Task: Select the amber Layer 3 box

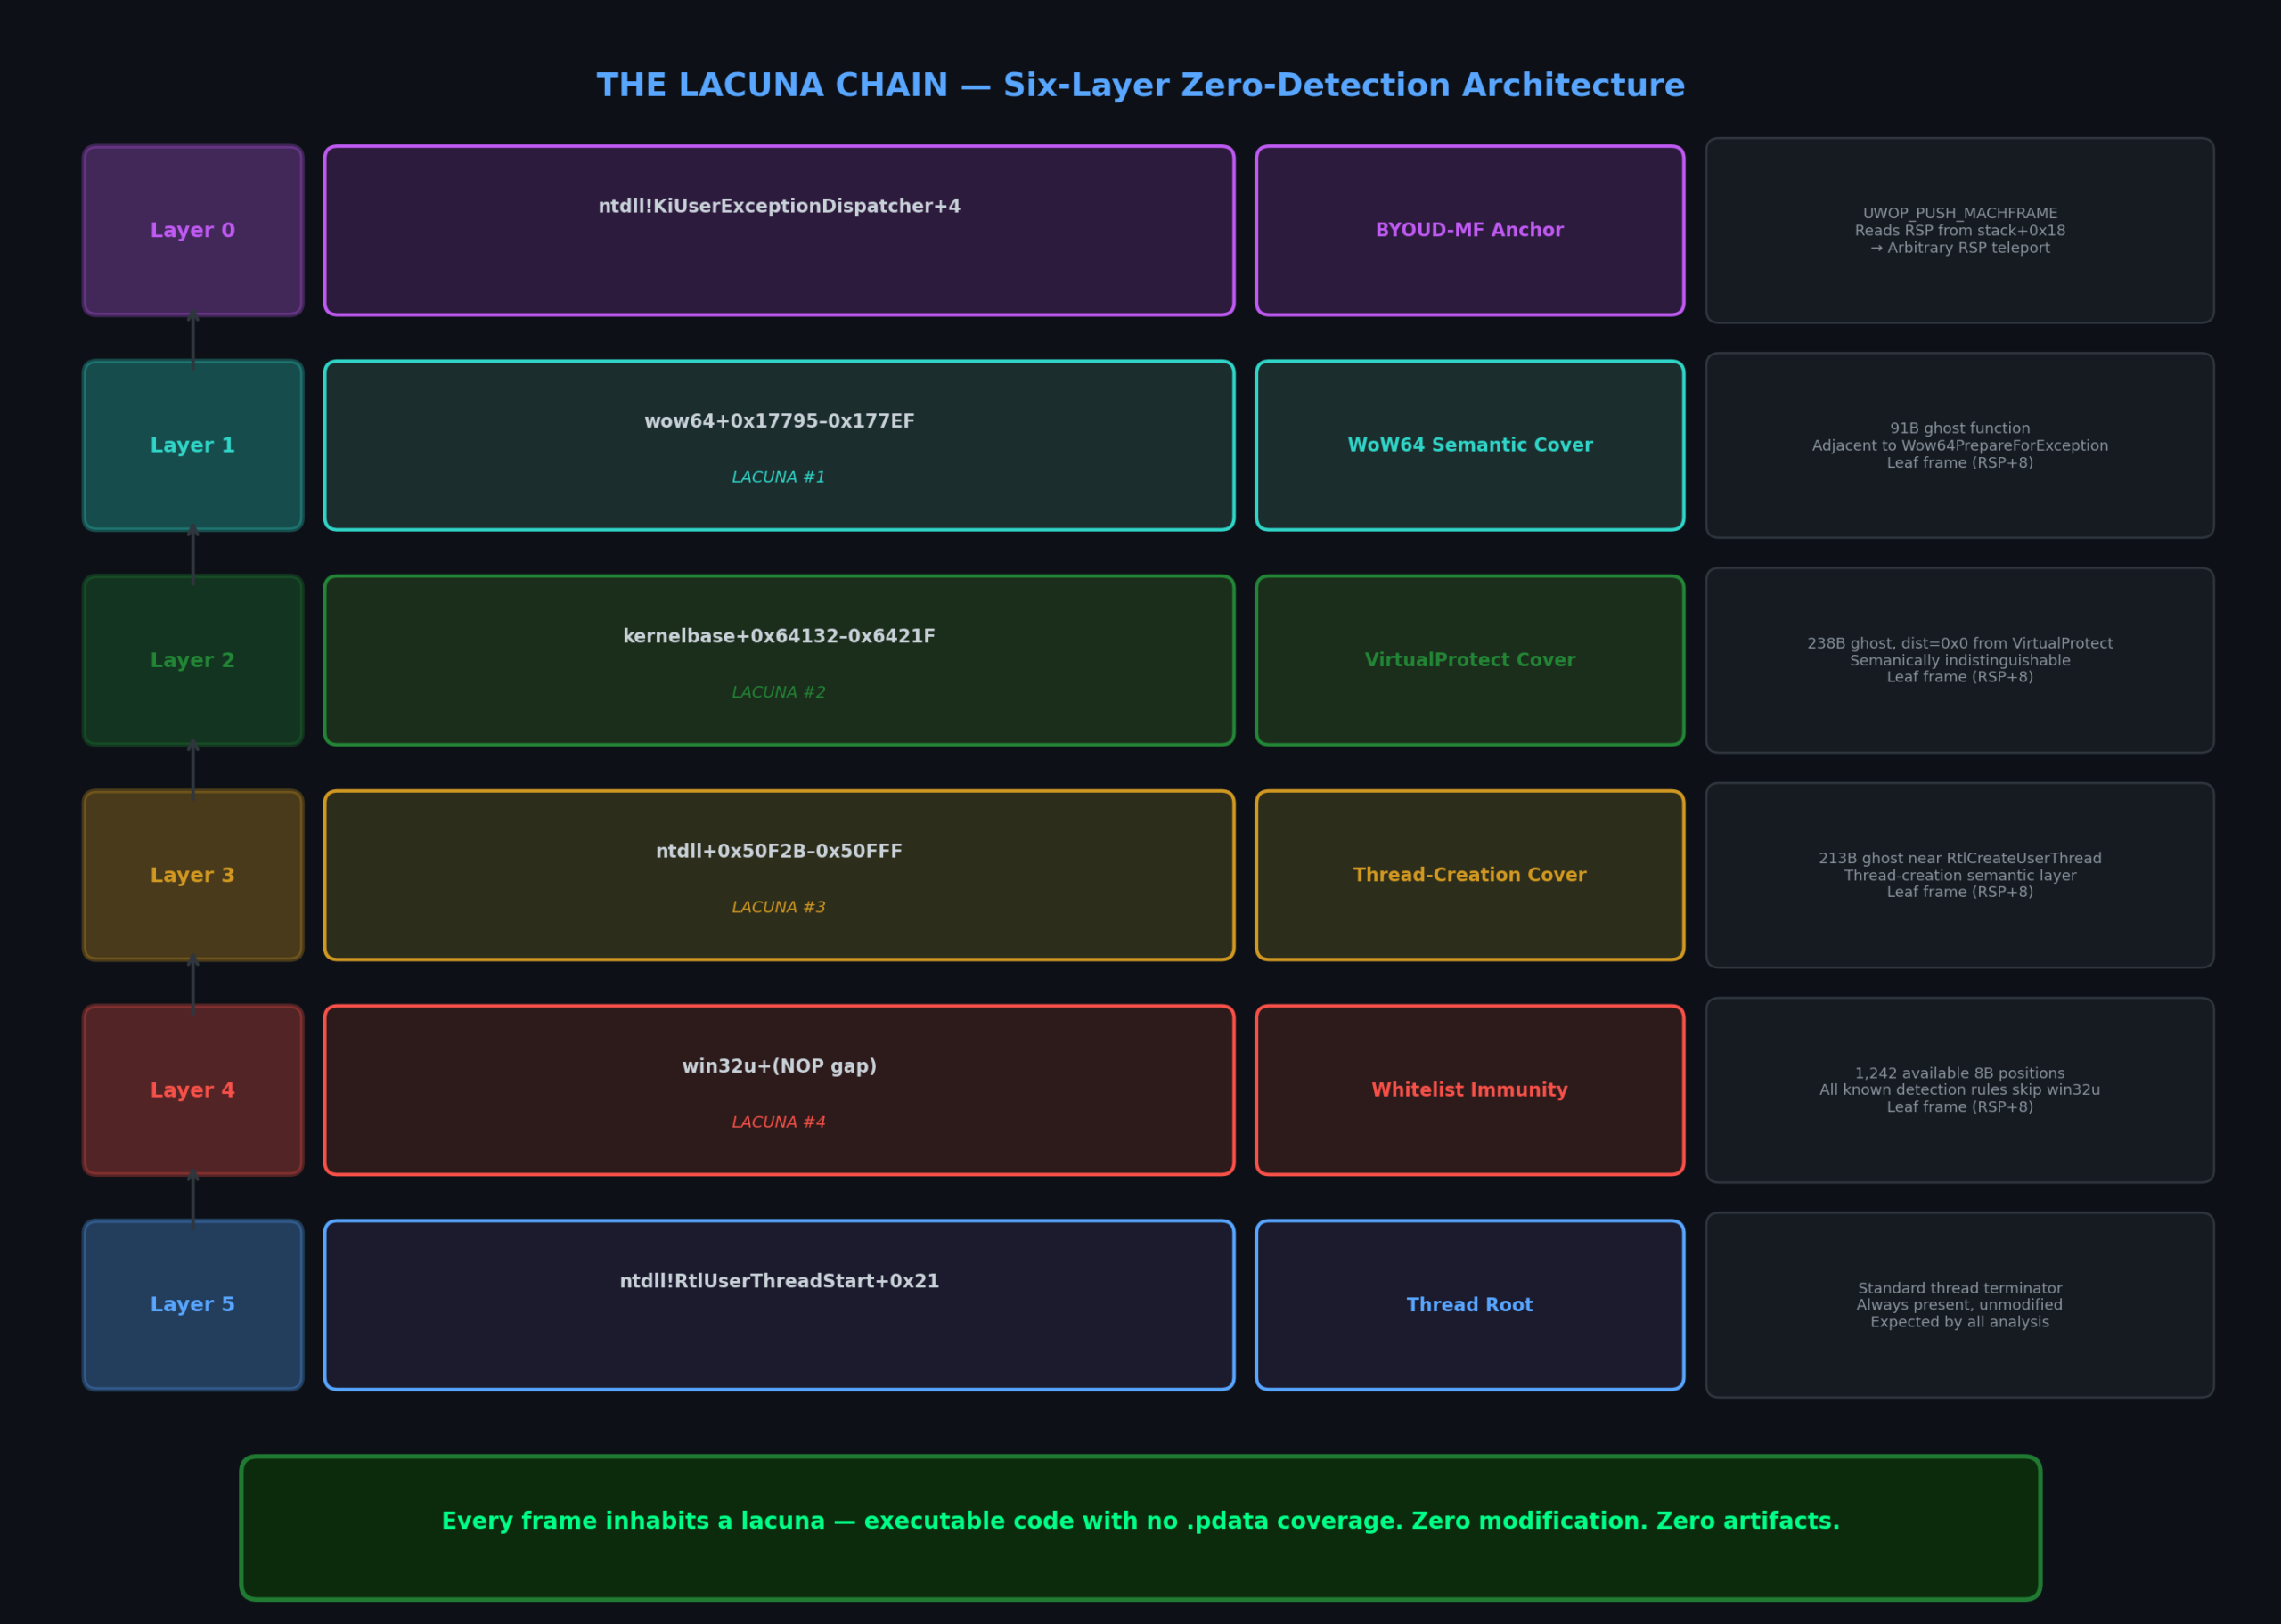Action: [193, 875]
